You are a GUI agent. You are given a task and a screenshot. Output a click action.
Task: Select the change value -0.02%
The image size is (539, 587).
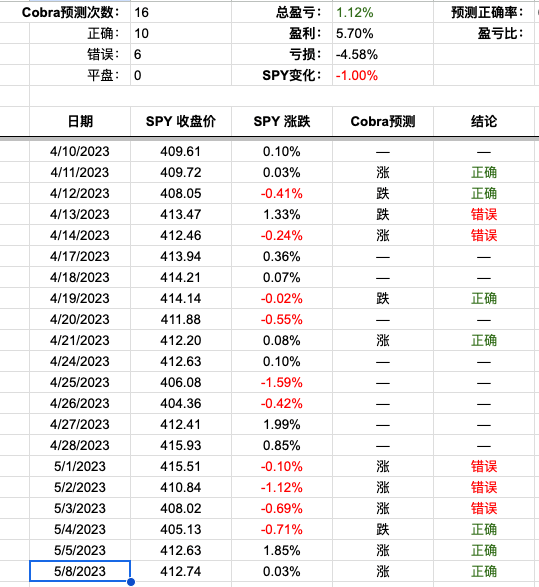tap(282, 298)
